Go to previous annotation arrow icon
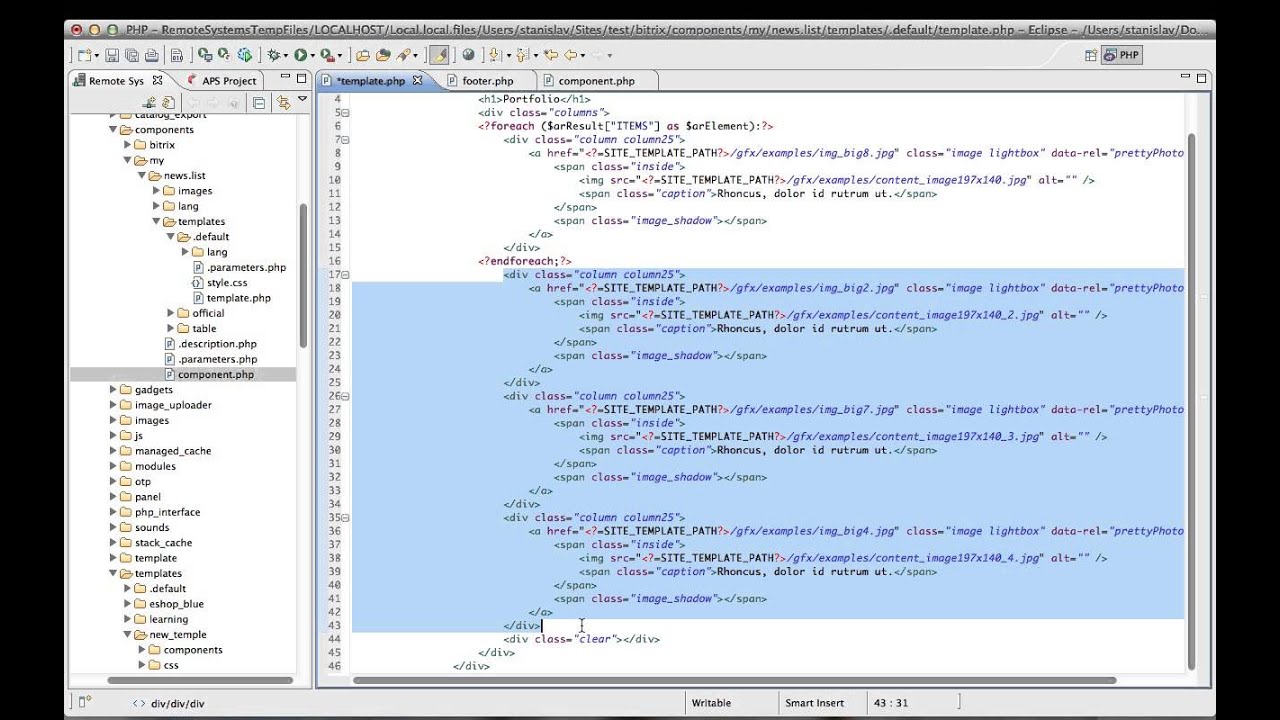The image size is (1280, 720). (521, 55)
